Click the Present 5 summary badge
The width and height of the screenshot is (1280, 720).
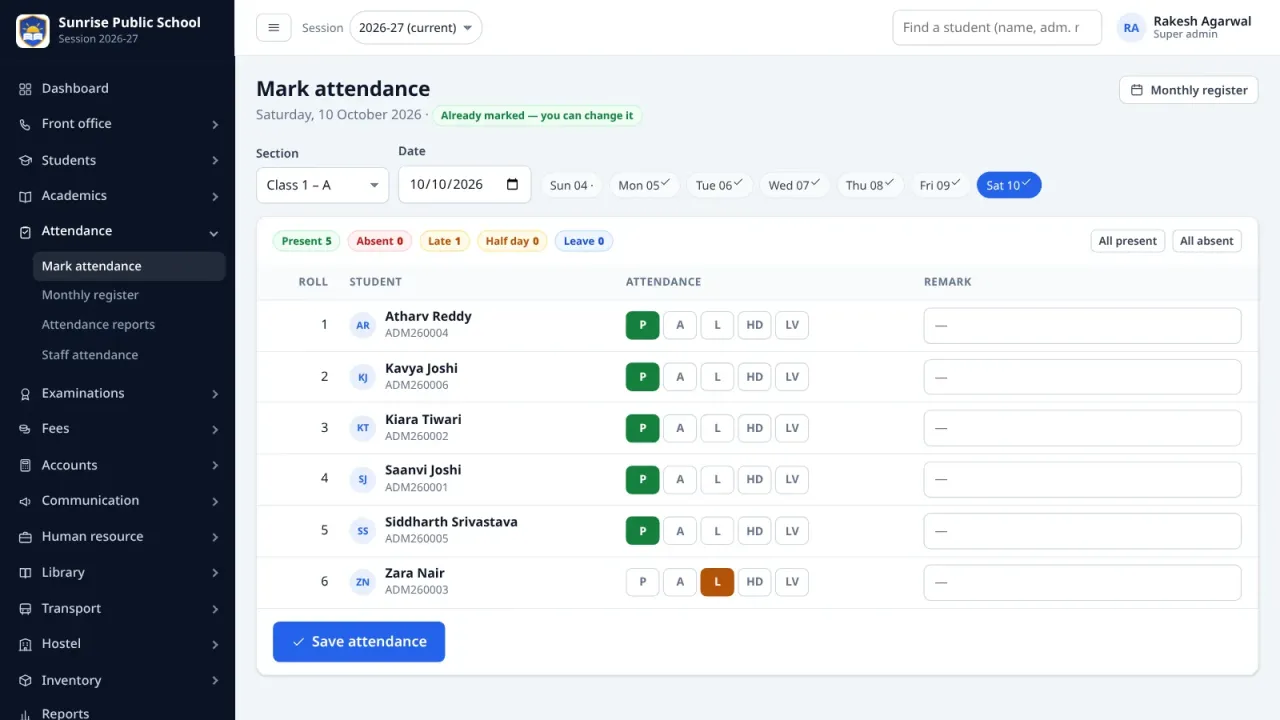pos(306,241)
